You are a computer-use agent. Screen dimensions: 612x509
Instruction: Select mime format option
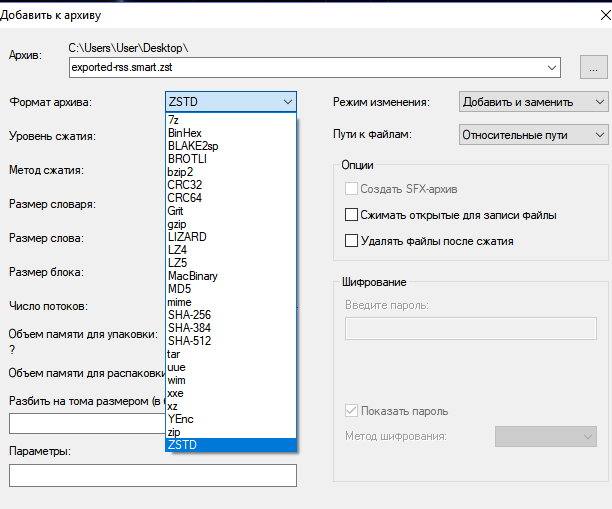click(x=231, y=302)
